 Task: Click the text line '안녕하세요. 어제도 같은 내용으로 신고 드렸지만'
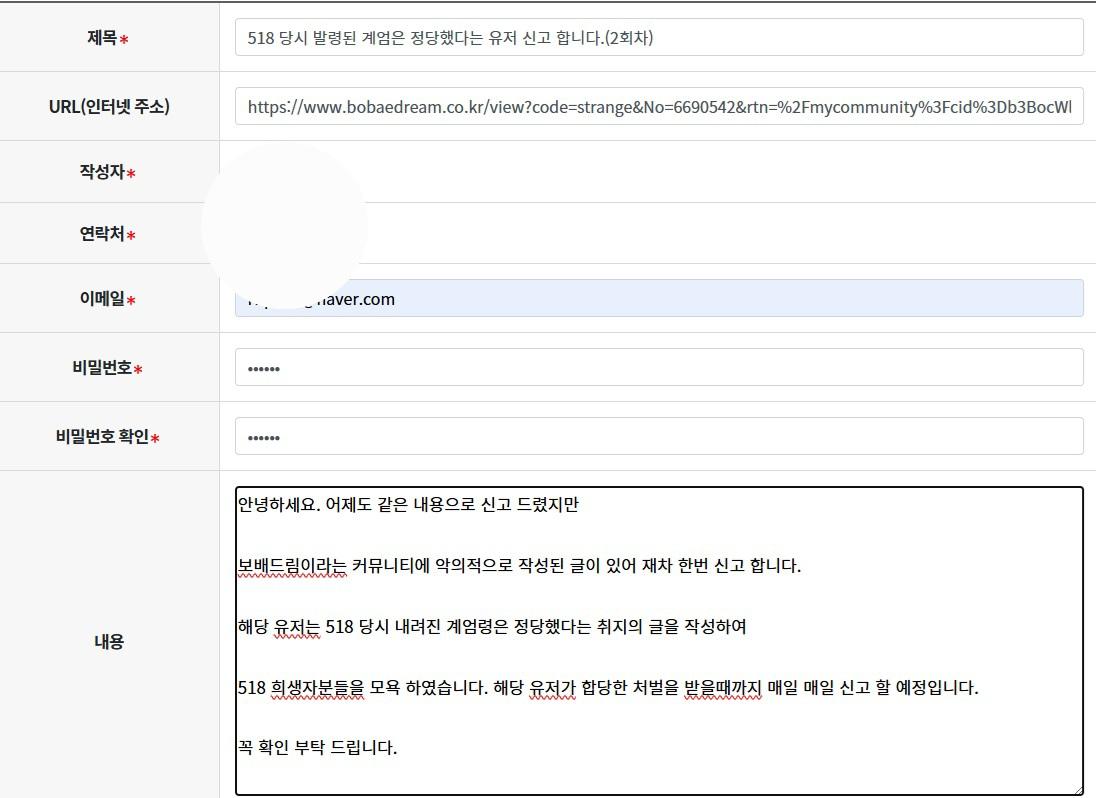tap(408, 505)
